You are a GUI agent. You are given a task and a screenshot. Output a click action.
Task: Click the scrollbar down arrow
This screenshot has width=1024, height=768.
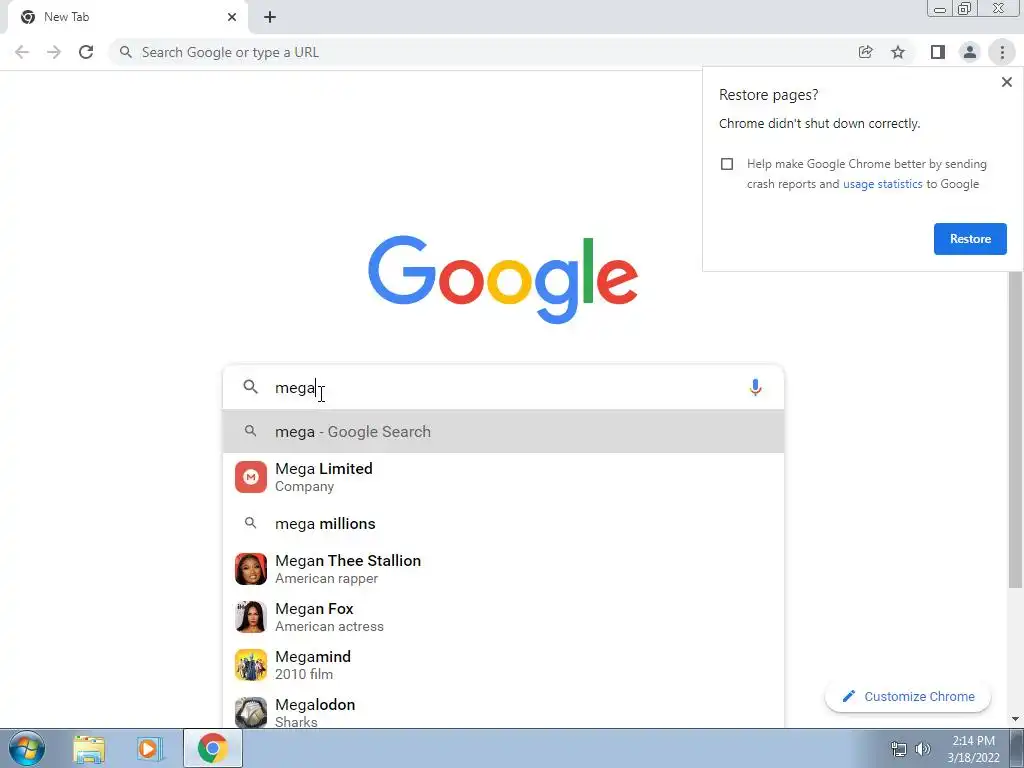[1015, 719]
